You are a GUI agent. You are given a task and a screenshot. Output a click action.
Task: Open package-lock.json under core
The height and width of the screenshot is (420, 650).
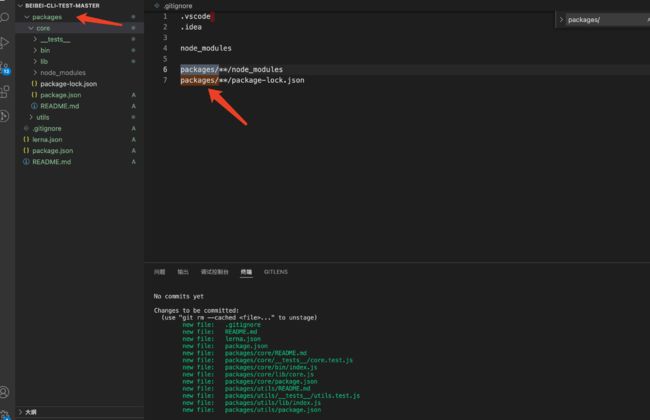click(69, 84)
